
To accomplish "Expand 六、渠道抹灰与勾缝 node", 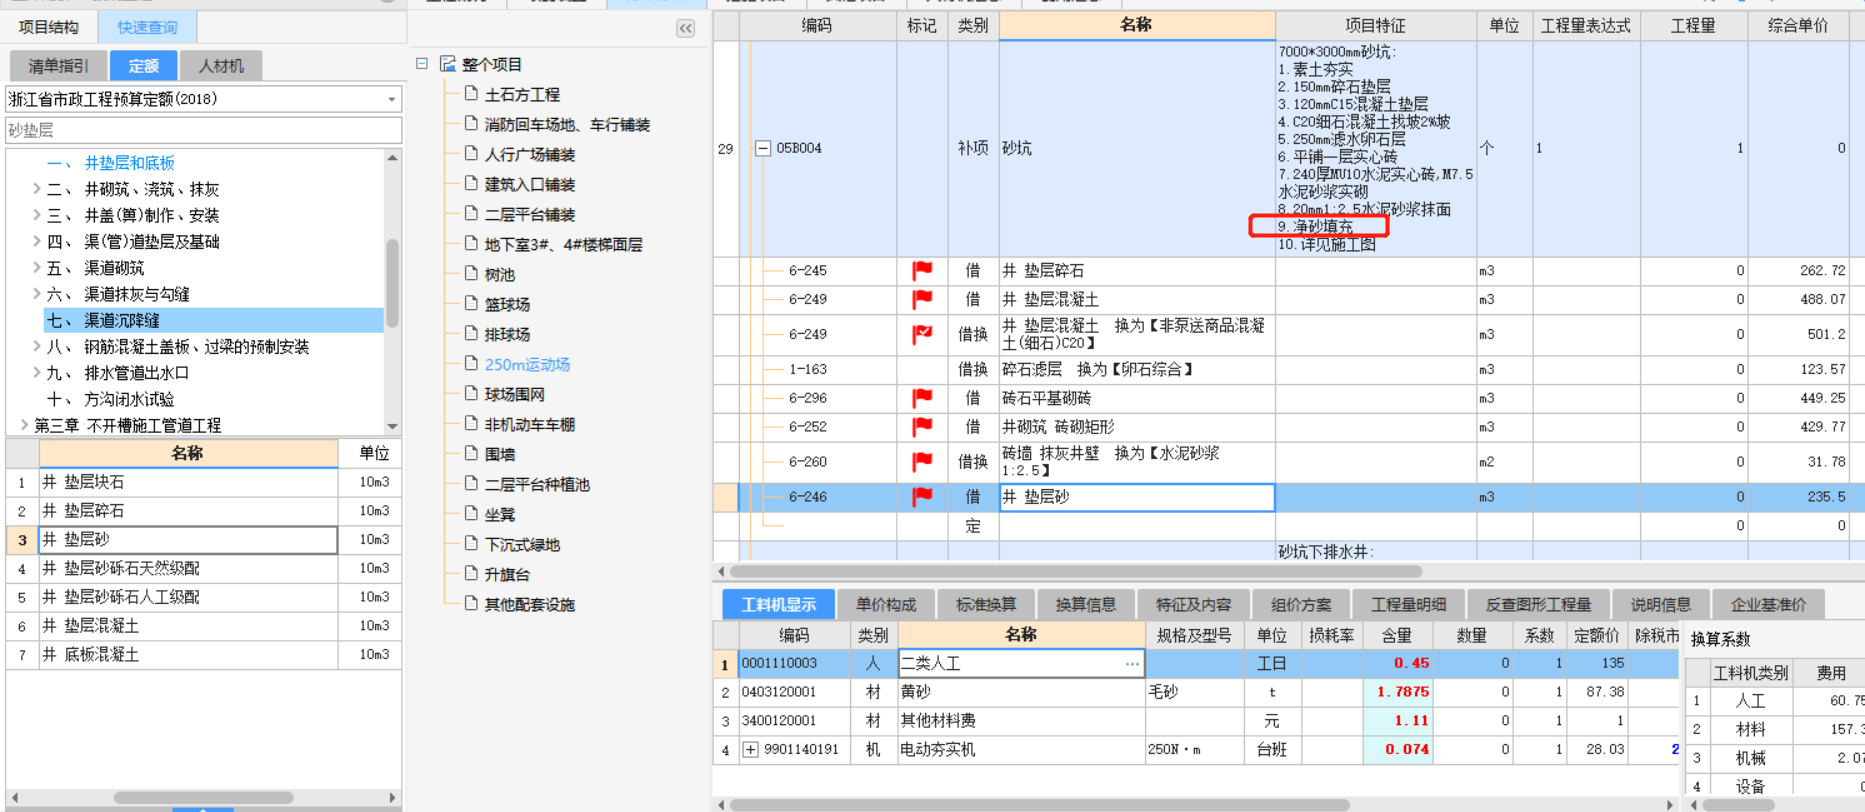I will (x=36, y=294).
